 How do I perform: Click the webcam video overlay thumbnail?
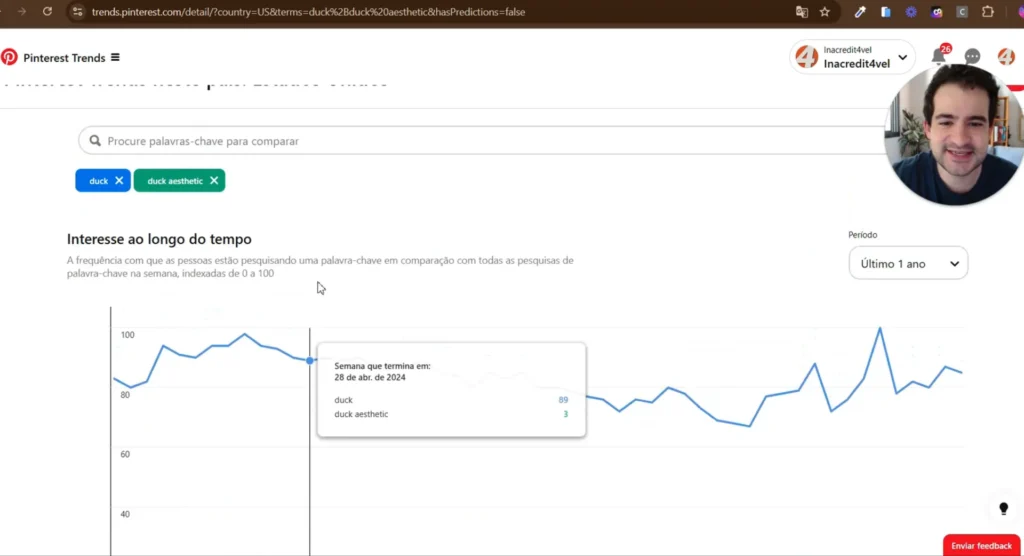(954, 135)
